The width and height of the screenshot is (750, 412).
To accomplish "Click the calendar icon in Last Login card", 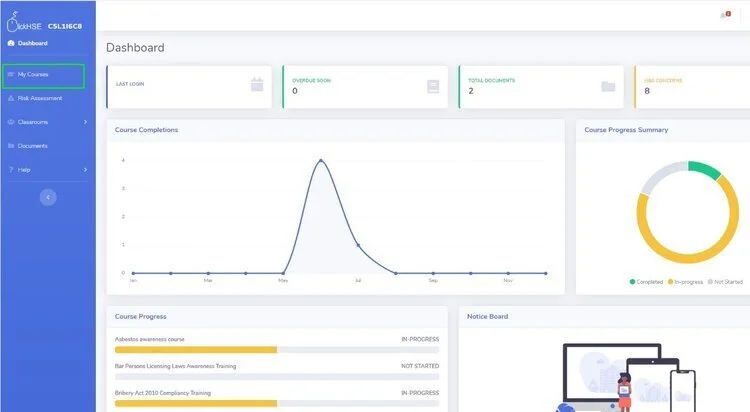I will coord(257,85).
